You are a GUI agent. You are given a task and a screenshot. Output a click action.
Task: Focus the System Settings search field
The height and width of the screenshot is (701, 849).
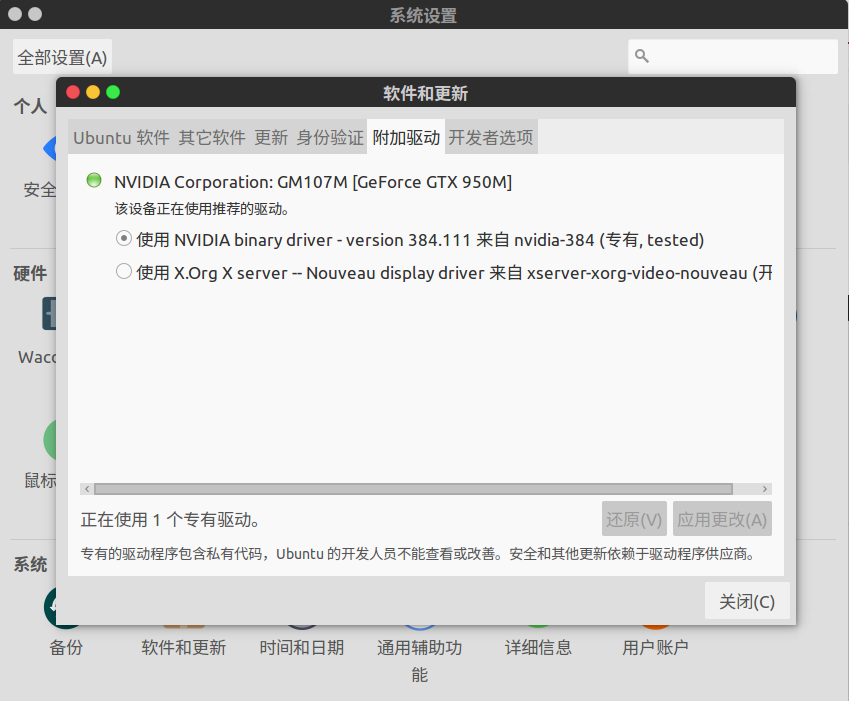tap(733, 56)
